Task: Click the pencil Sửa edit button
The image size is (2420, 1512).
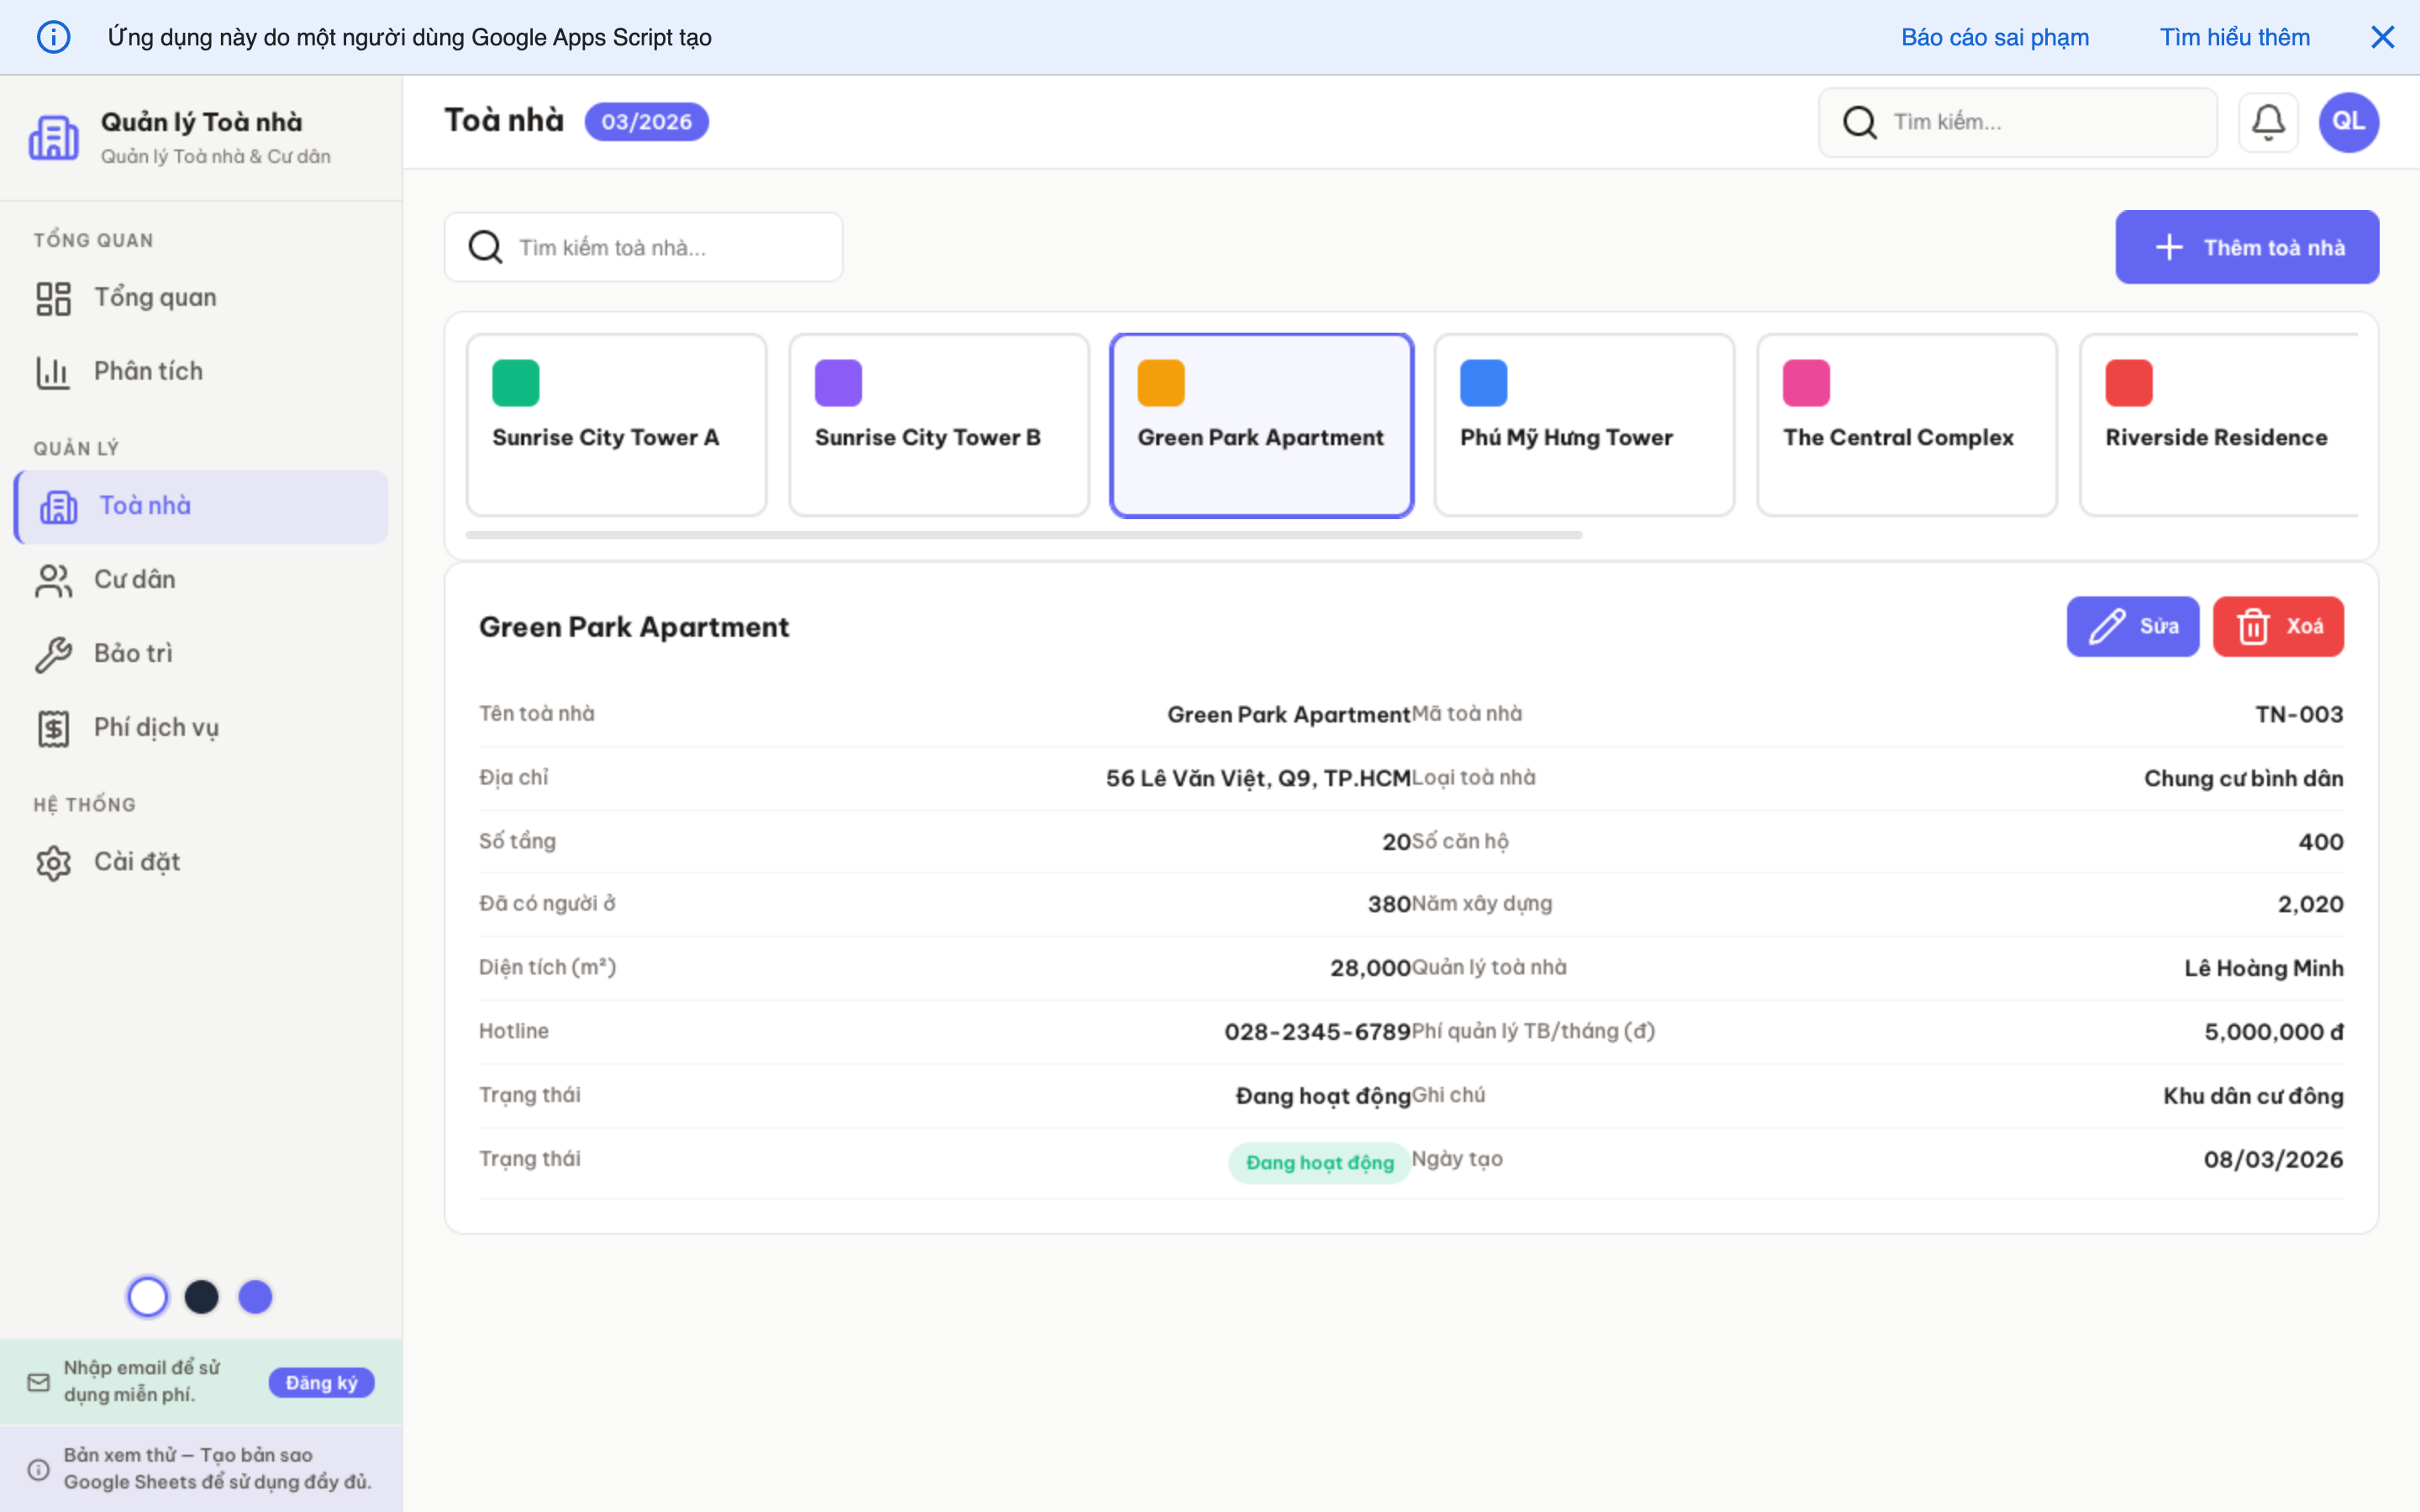Action: [x=2132, y=626]
